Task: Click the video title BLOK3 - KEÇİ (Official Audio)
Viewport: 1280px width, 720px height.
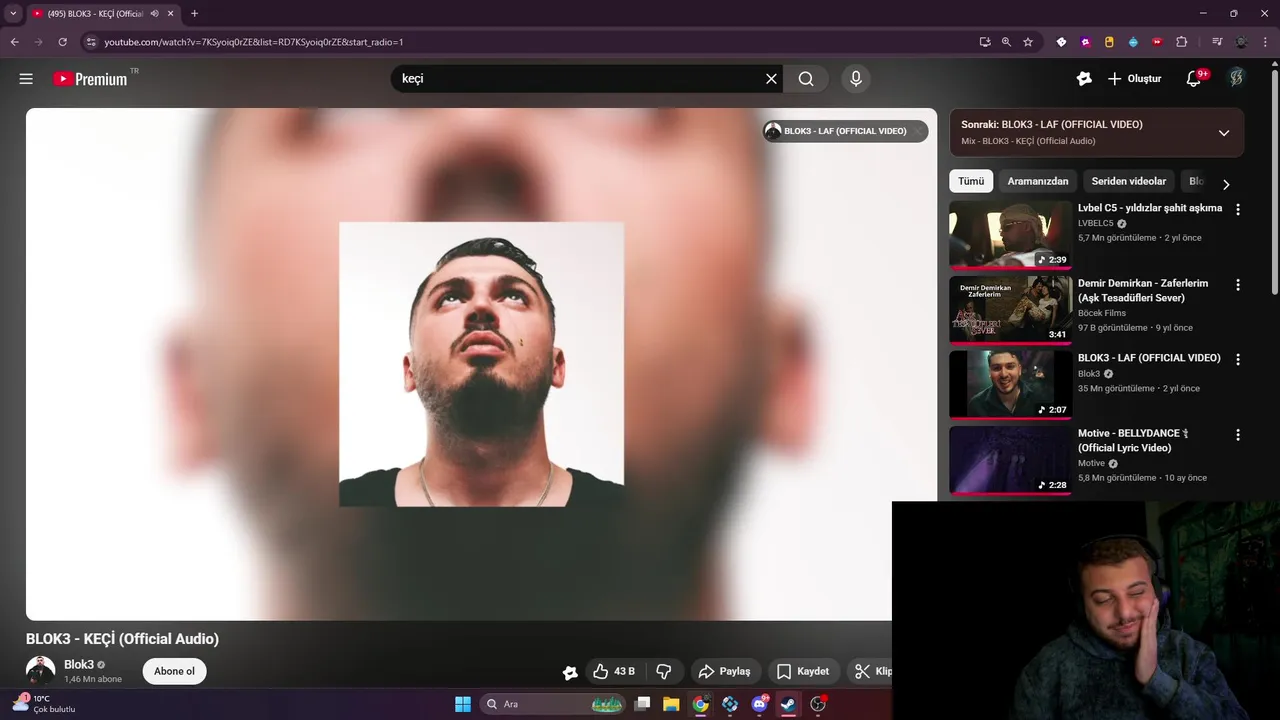Action: (x=122, y=639)
